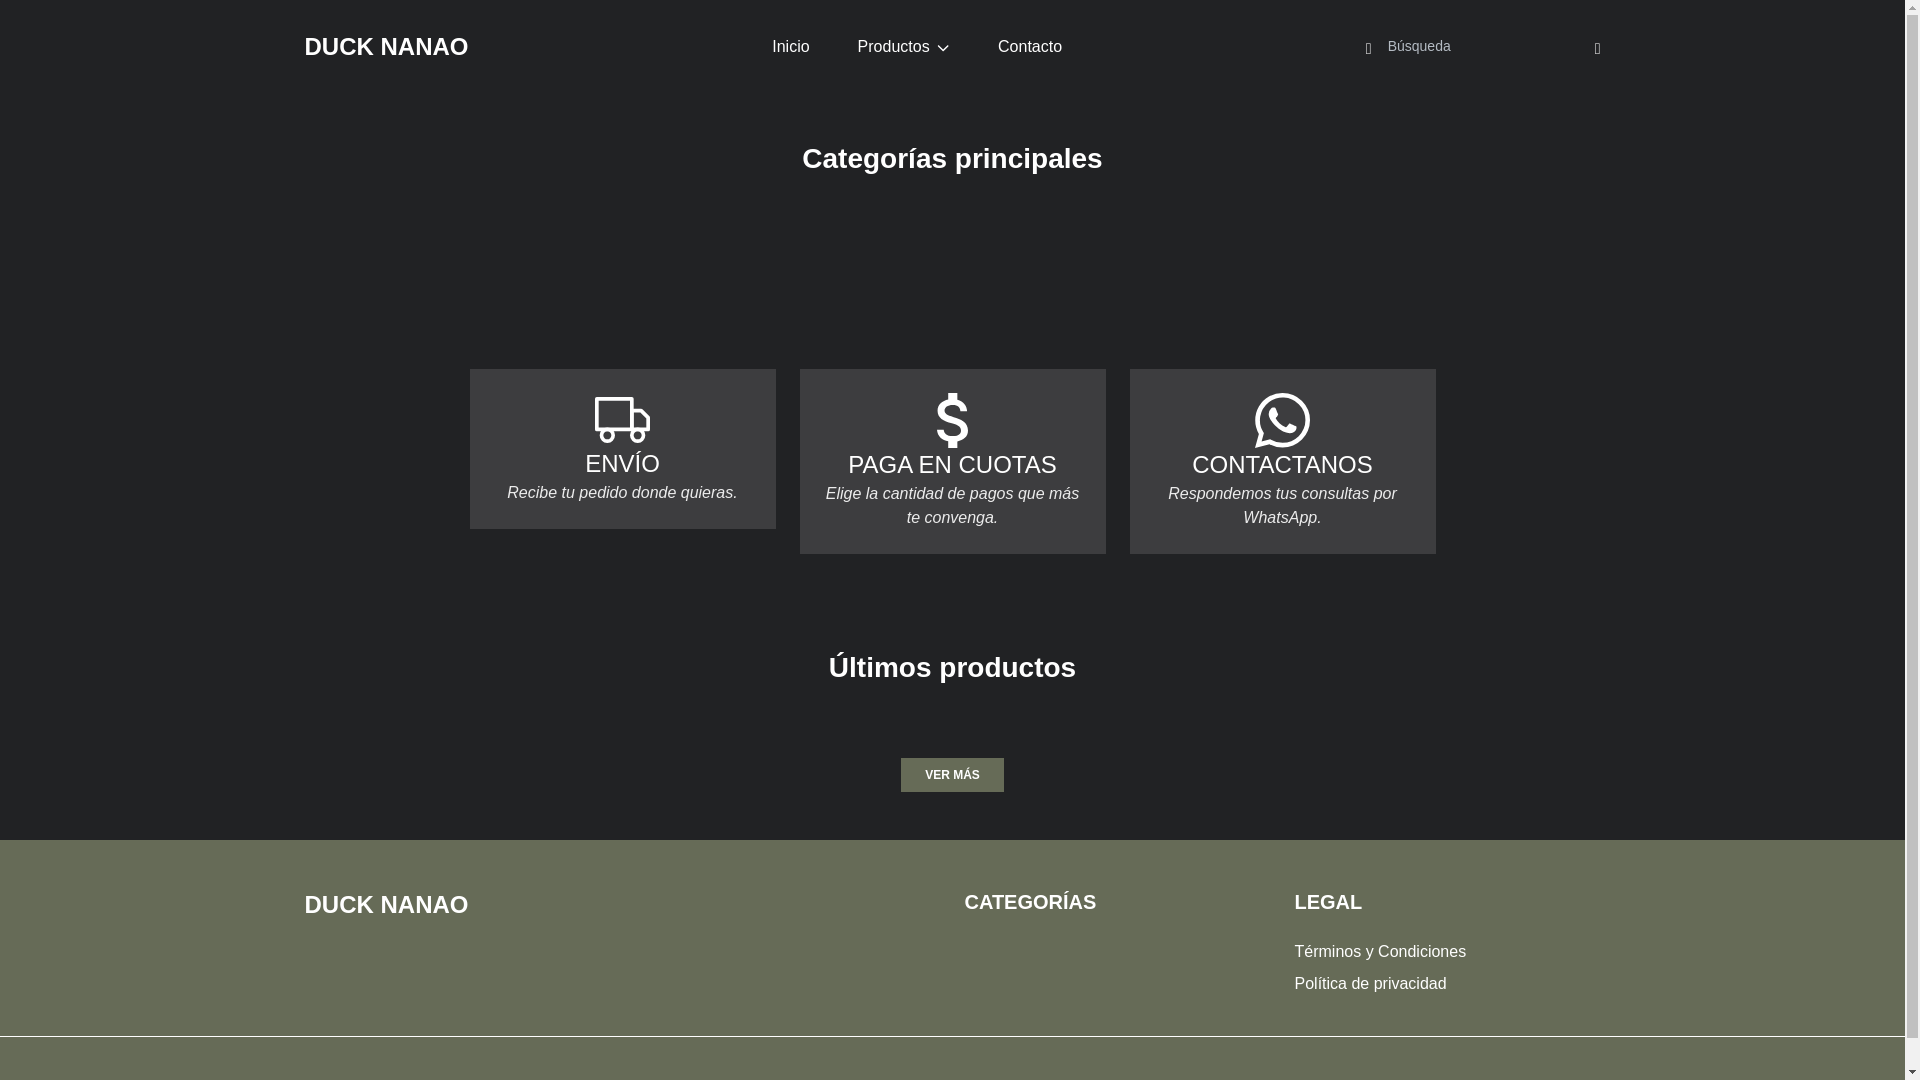Select the ENVÍO heading

click(x=622, y=464)
